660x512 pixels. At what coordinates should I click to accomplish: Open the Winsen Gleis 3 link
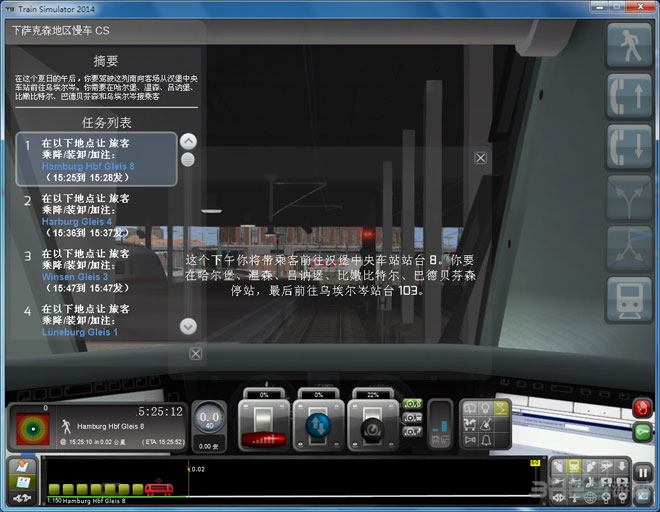pos(75,277)
